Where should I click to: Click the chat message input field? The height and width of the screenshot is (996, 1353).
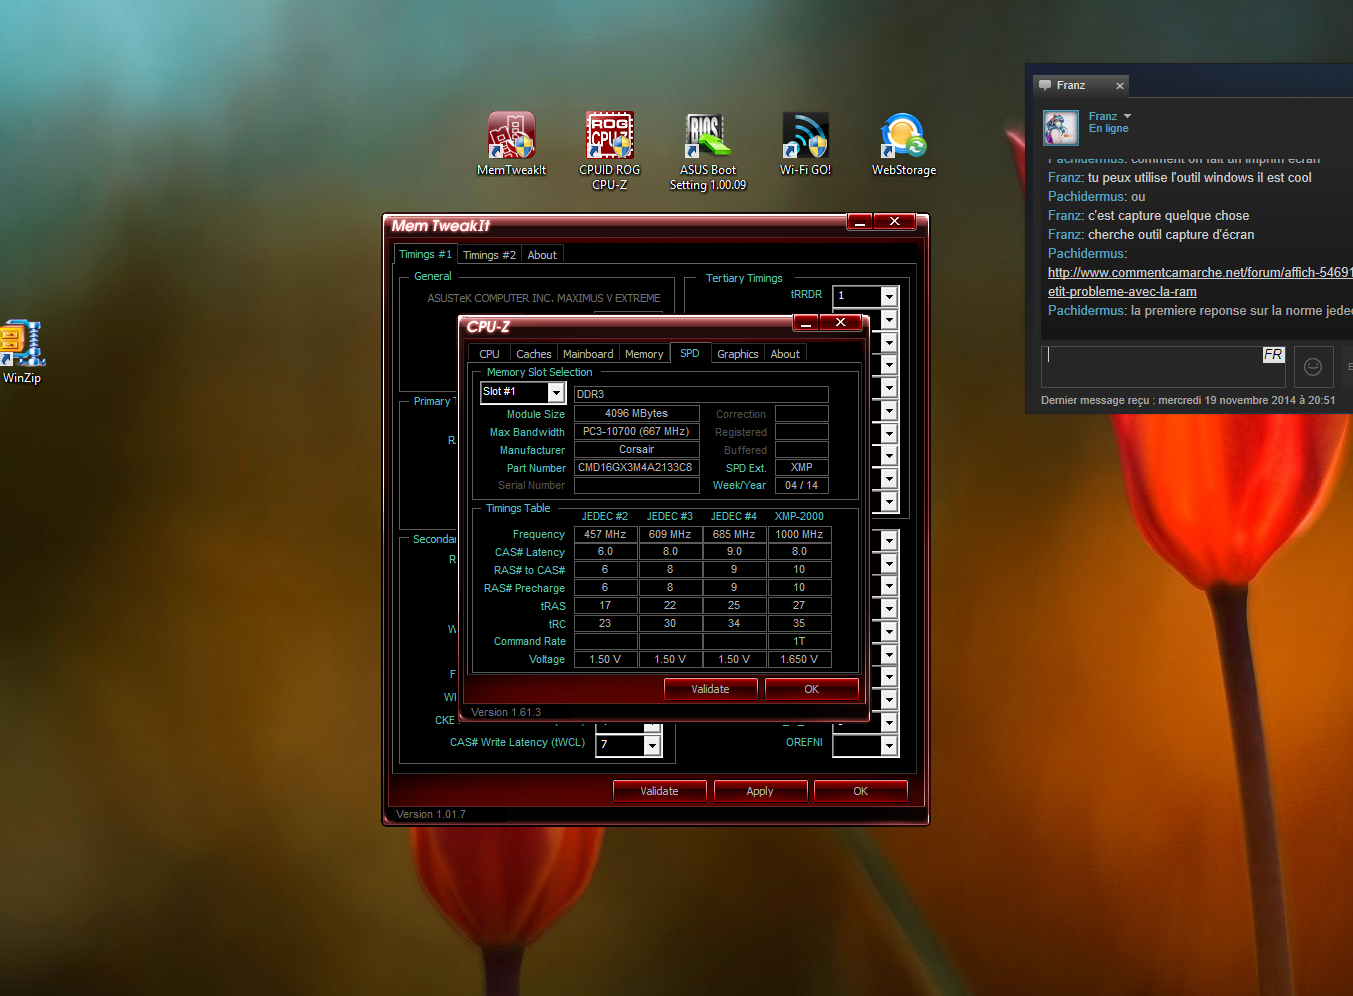point(1150,367)
